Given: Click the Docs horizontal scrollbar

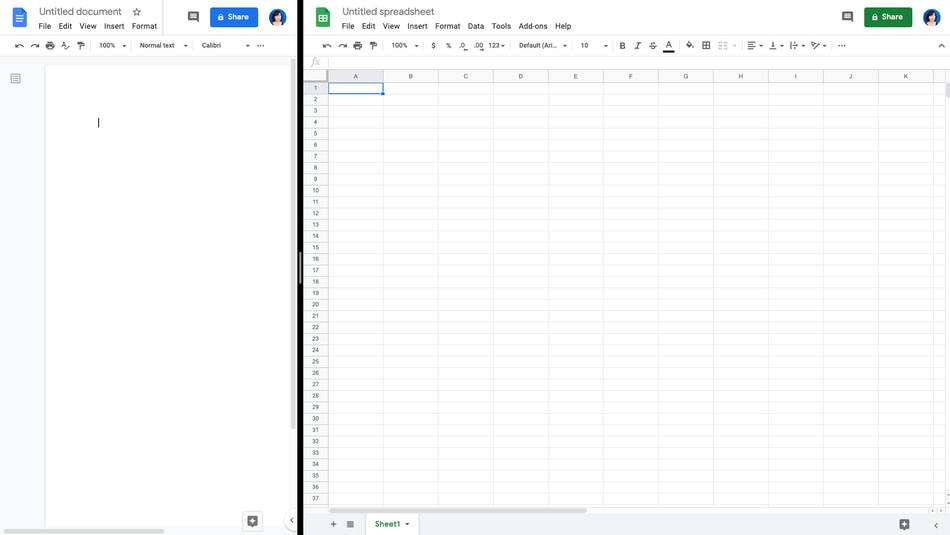Looking at the screenshot, I should (x=84, y=531).
